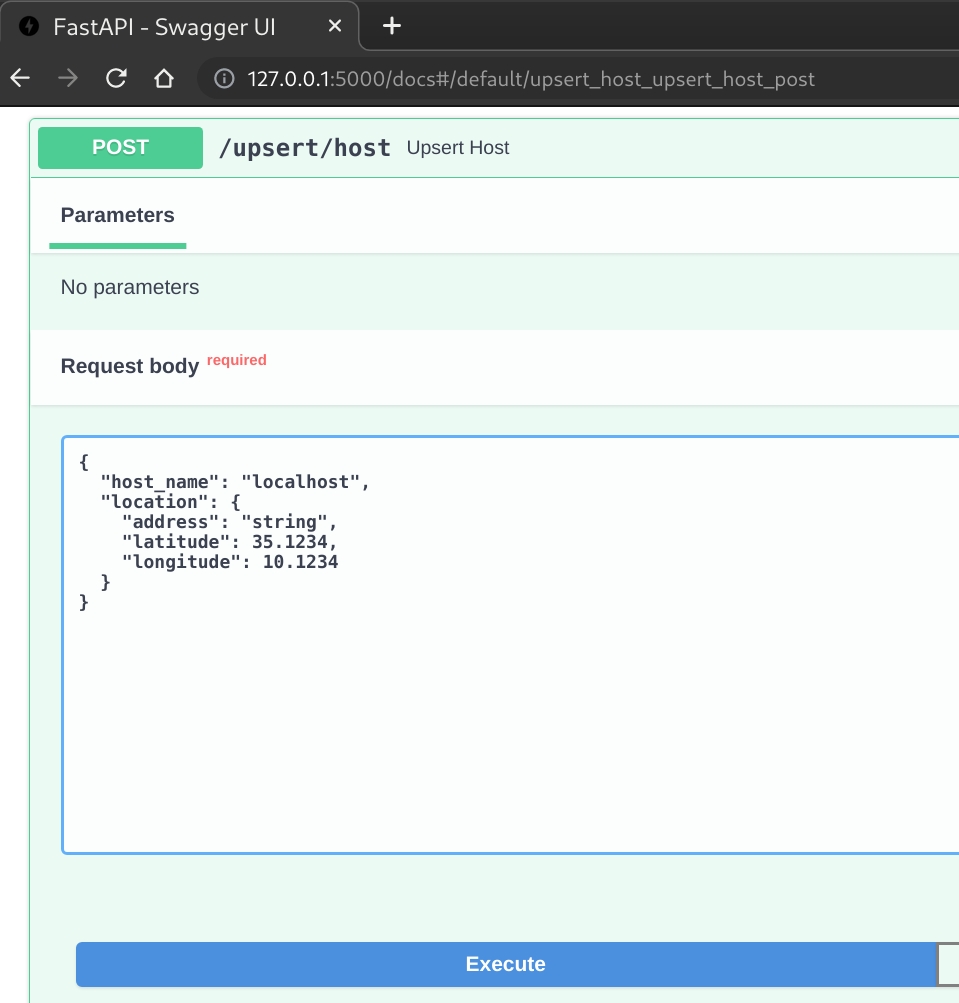Image resolution: width=959 pixels, height=1003 pixels.
Task: Open a new browser tab
Action: [x=392, y=26]
